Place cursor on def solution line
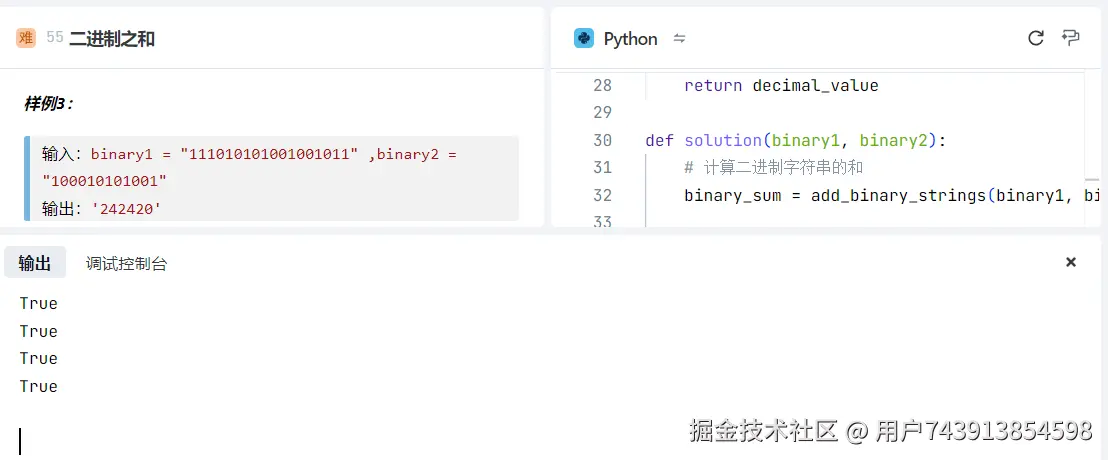Viewport: 1108px width, 460px height. tap(795, 141)
